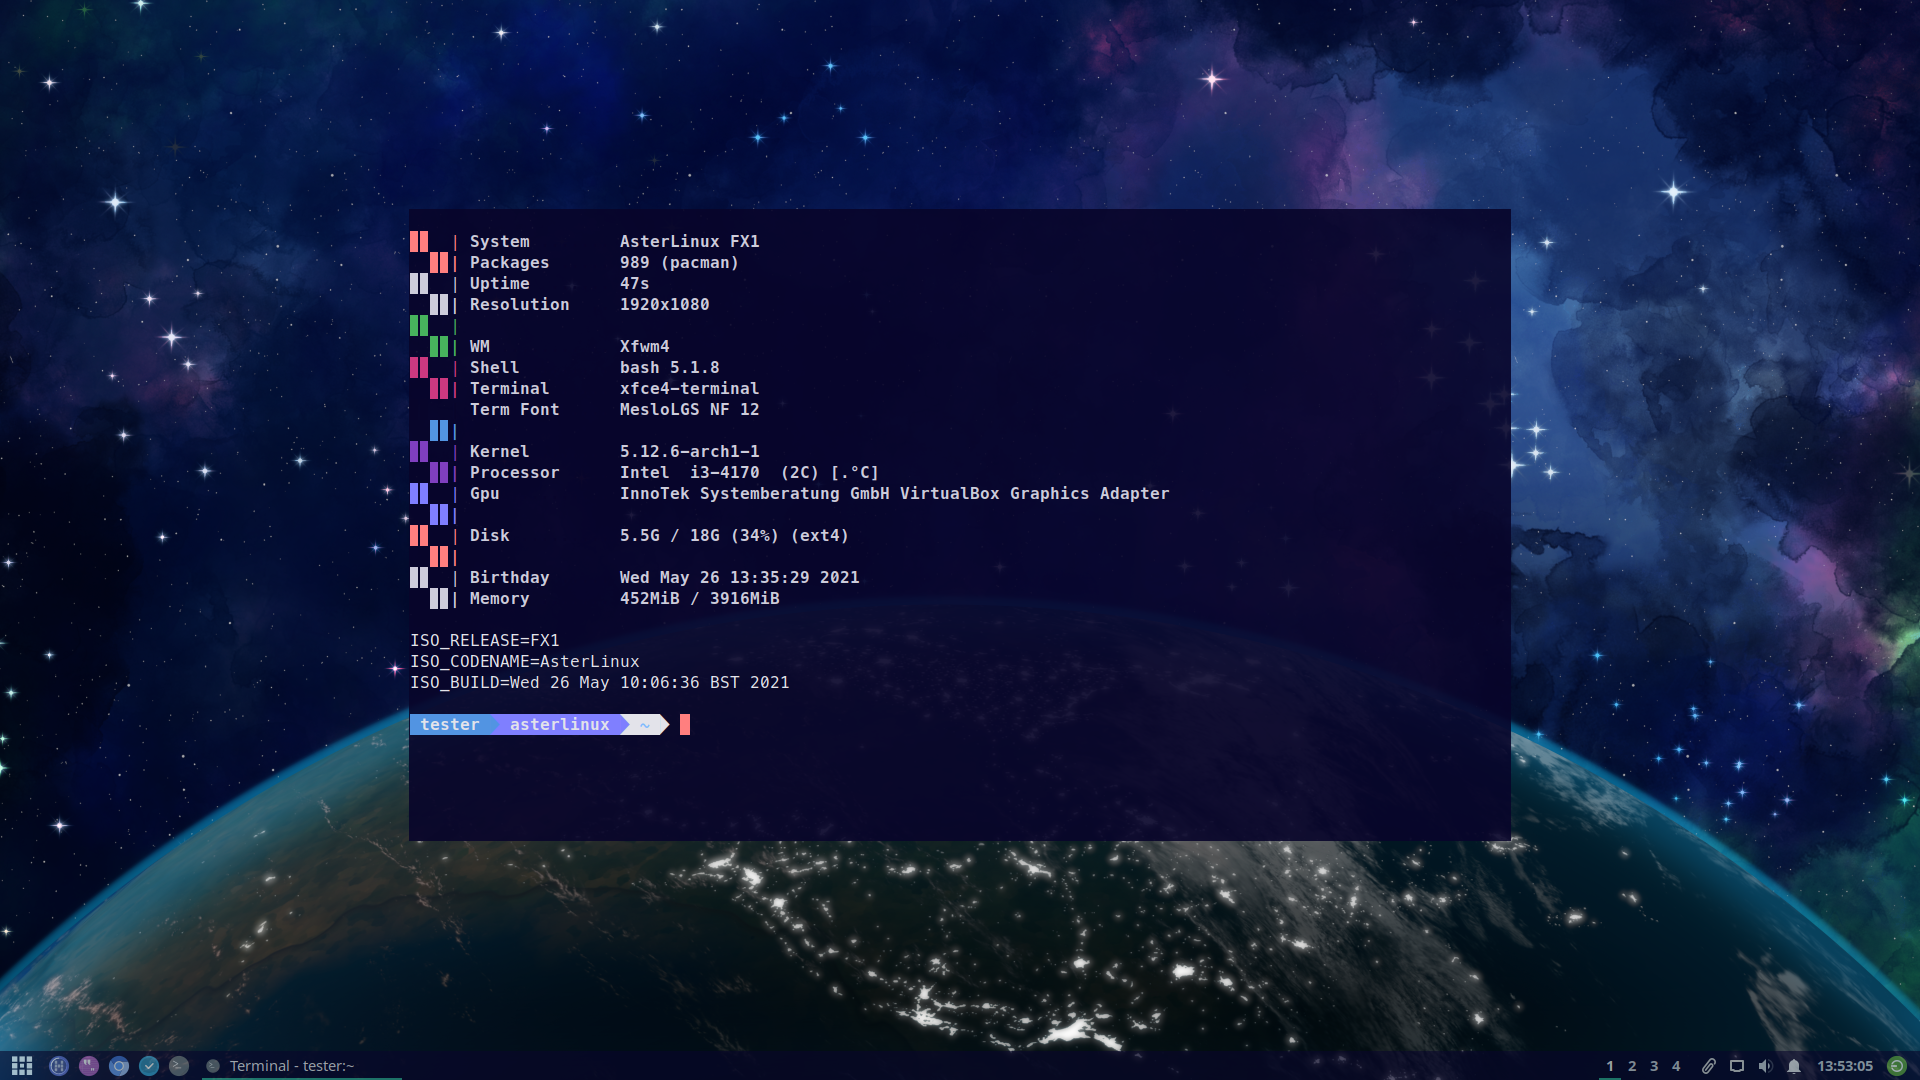1920x1080 pixels.
Task: Switch to workspace 1
Action: (x=1610, y=1066)
